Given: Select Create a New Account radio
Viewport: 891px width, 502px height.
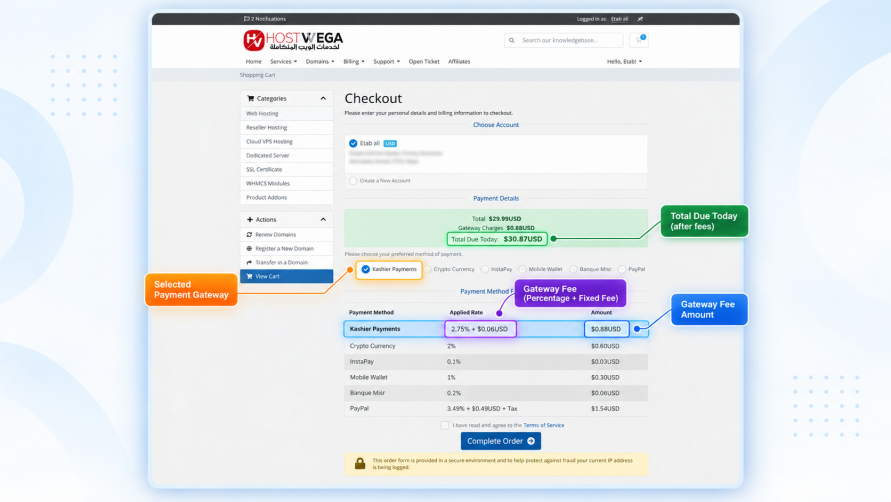Looking at the screenshot, I should (x=353, y=181).
